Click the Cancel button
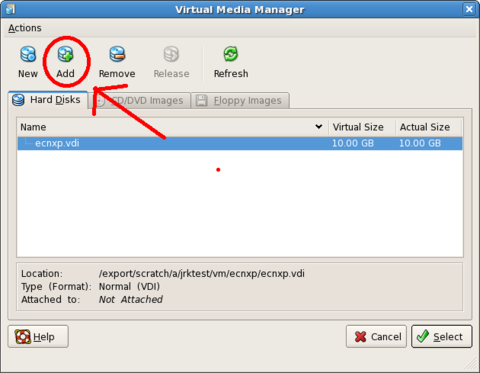Image resolution: width=480 pixels, height=373 pixels. click(376, 337)
